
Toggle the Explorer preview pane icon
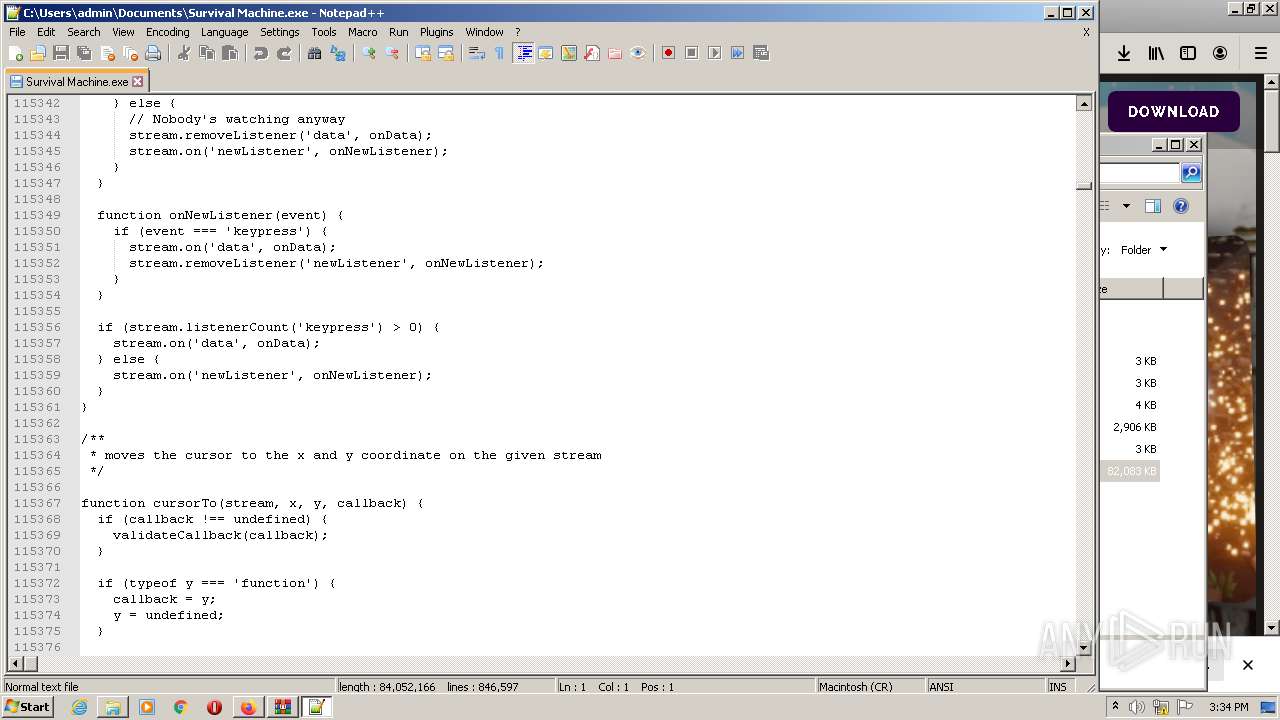(1153, 206)
